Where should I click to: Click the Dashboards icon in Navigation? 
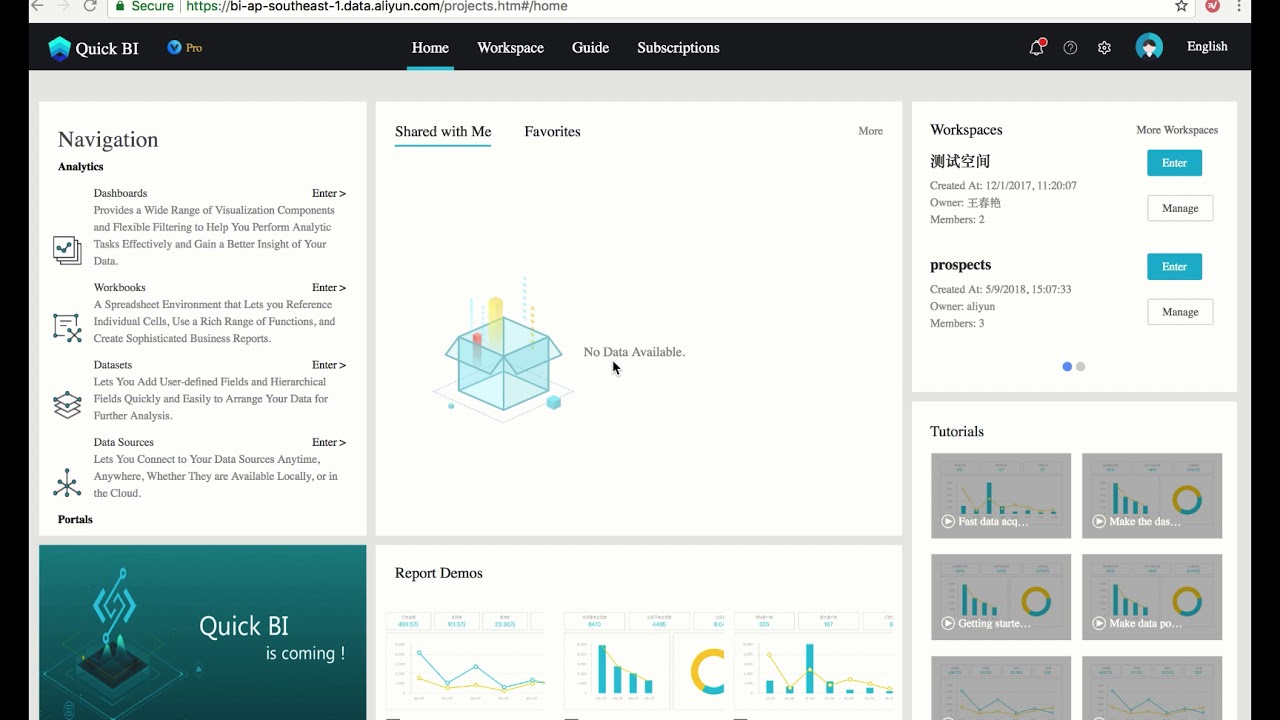coord(67,250)
